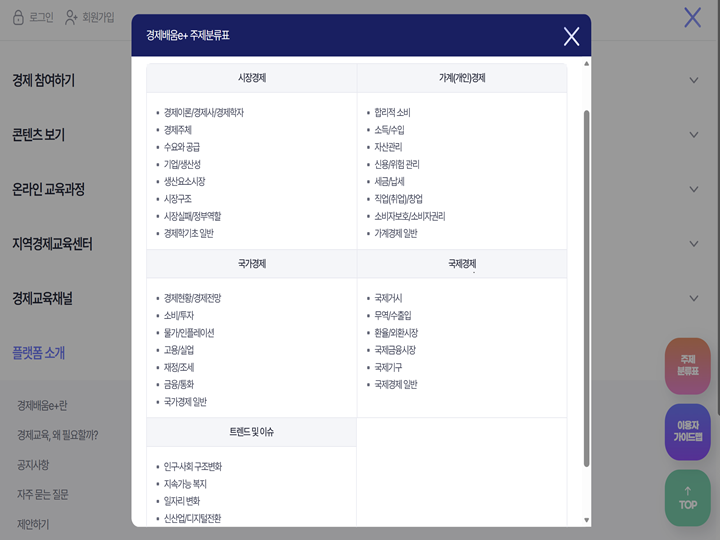This screenshot has height=540, width=720.
Task: Close the side menu with top-right X
Action: click(692, 17)
